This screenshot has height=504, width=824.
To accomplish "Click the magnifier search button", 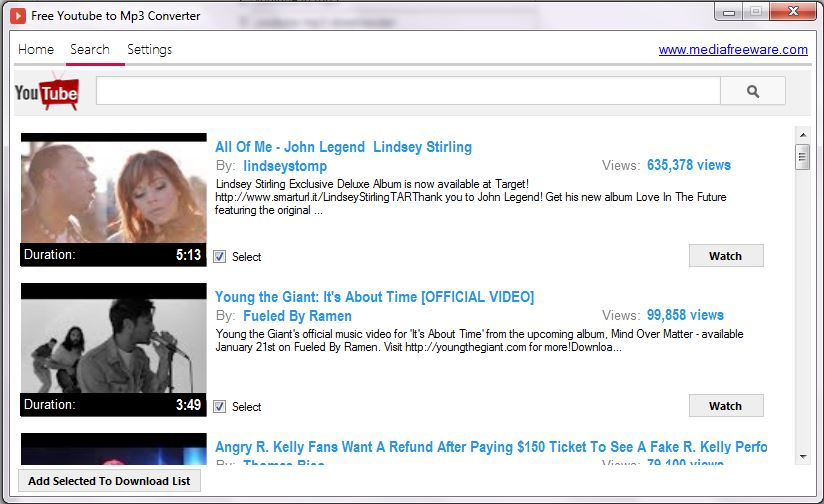I will 753,91.
